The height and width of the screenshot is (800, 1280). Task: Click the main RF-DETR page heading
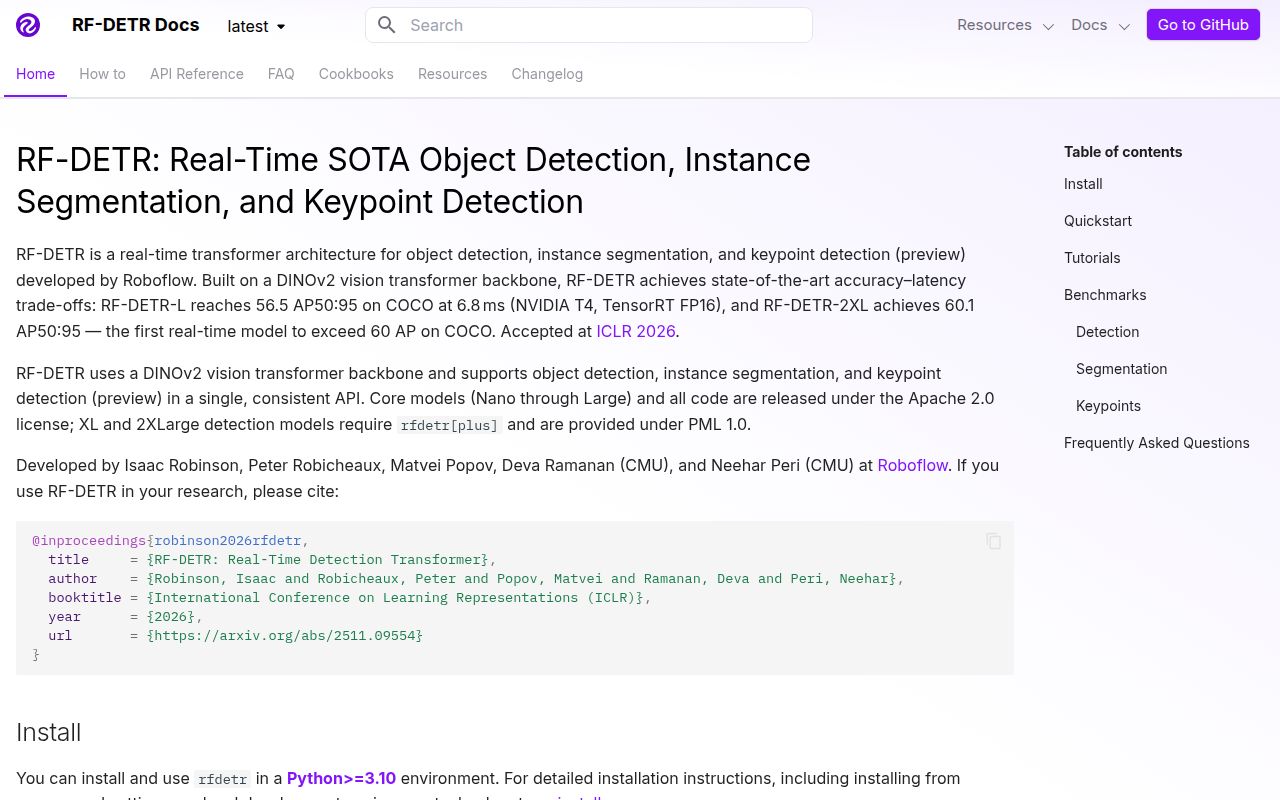pyautogui.click(x=413, y=180)
